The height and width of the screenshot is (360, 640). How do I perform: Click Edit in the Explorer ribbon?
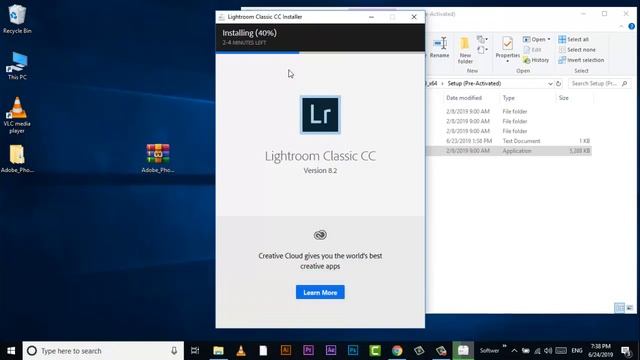coord(532,49)
